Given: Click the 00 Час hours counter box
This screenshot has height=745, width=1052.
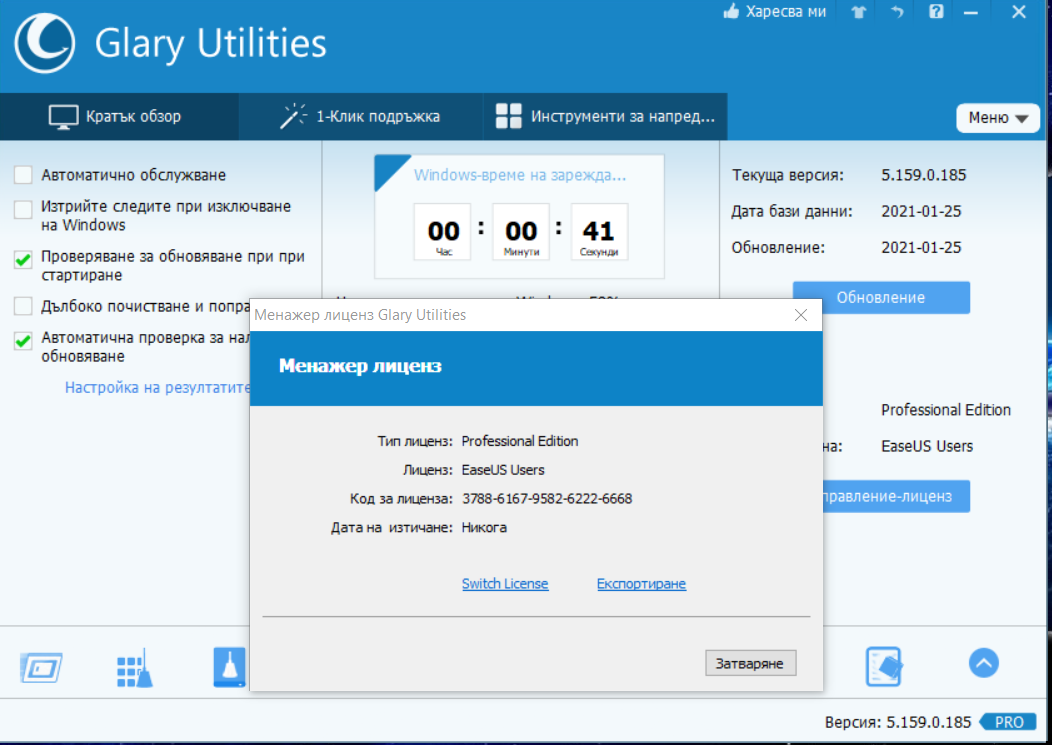Looking at the screenshot, I should click(443, 232).
